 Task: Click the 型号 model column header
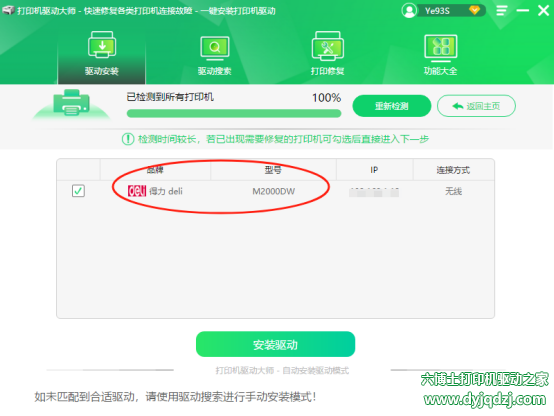point(273,170)
